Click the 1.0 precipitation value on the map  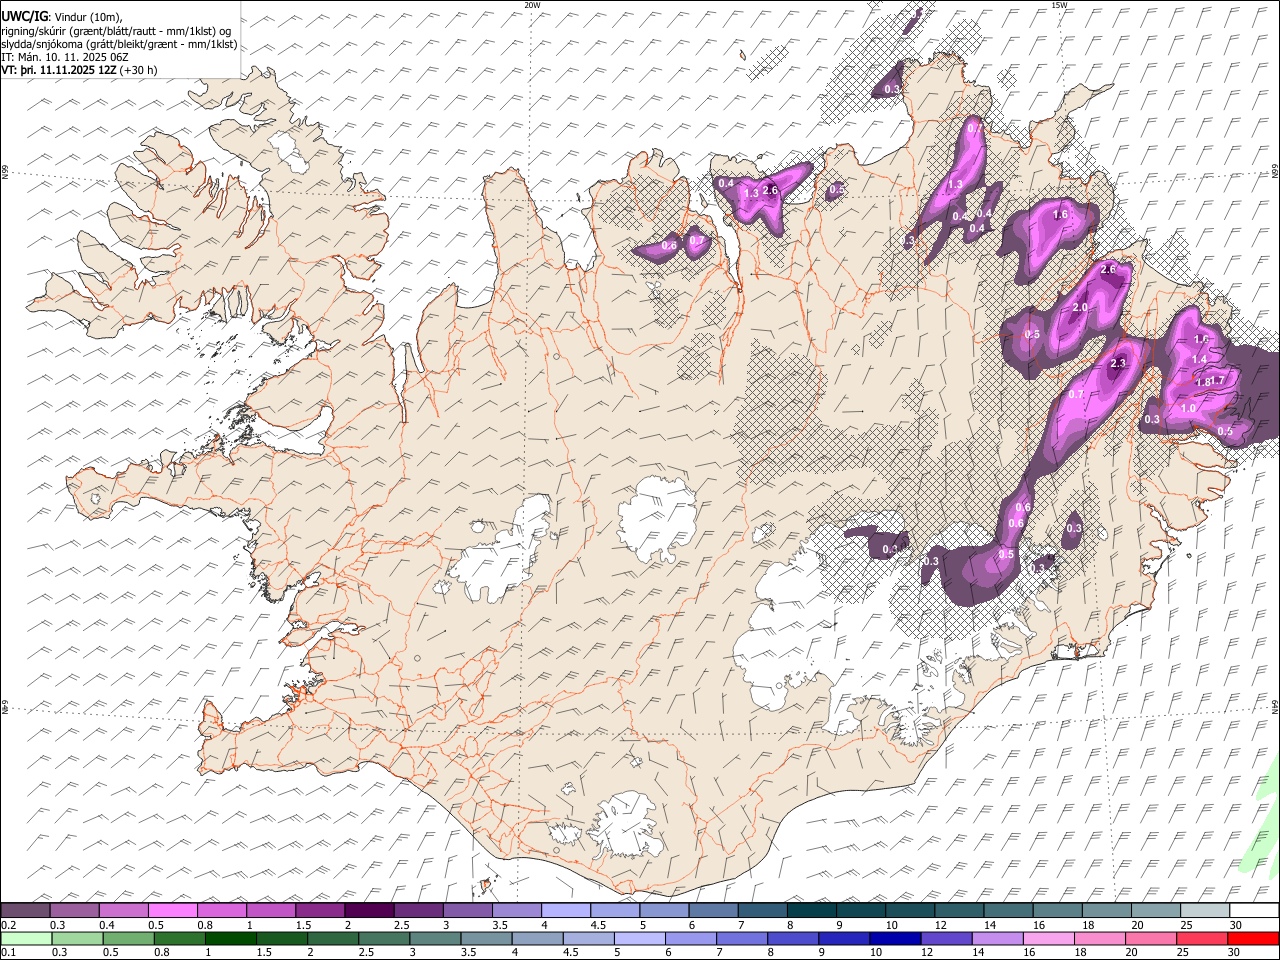tap(1188, 408)
